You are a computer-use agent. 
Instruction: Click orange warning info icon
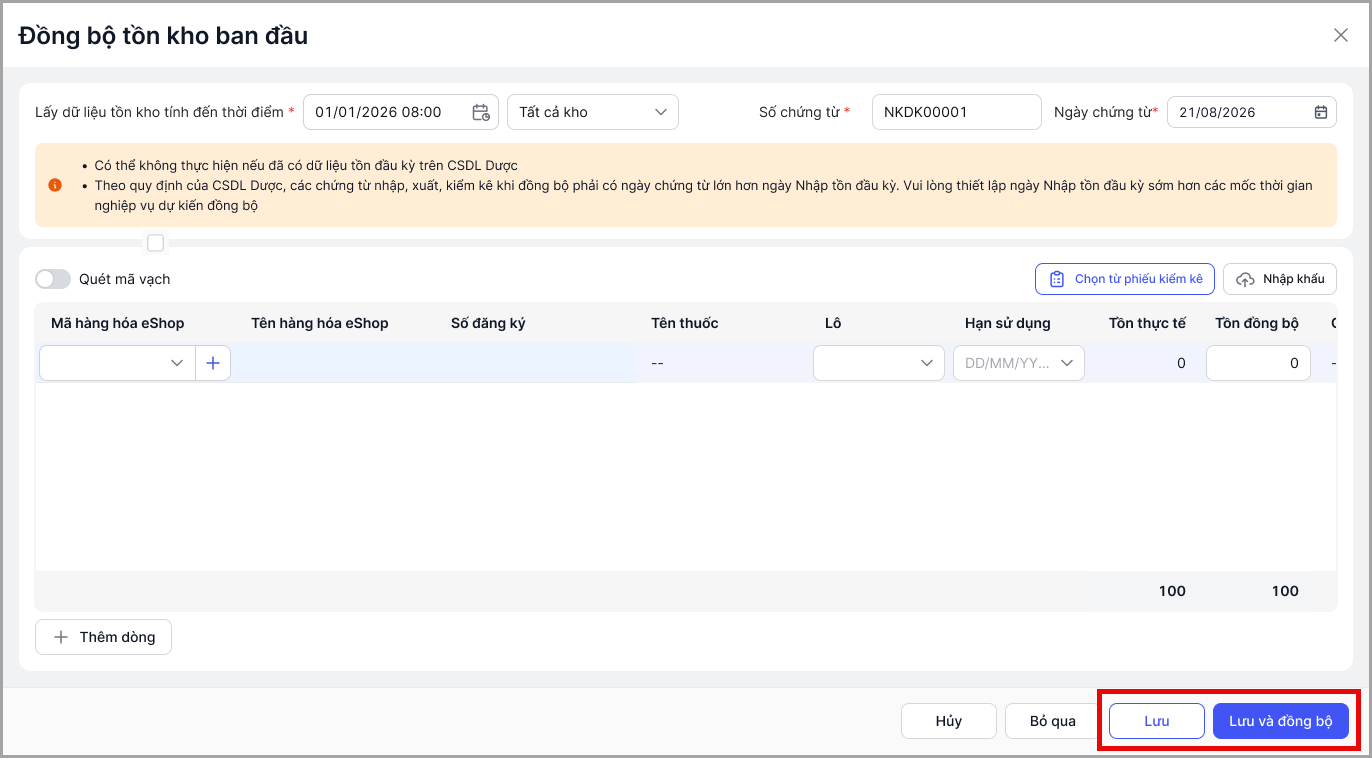pos(54,185)
